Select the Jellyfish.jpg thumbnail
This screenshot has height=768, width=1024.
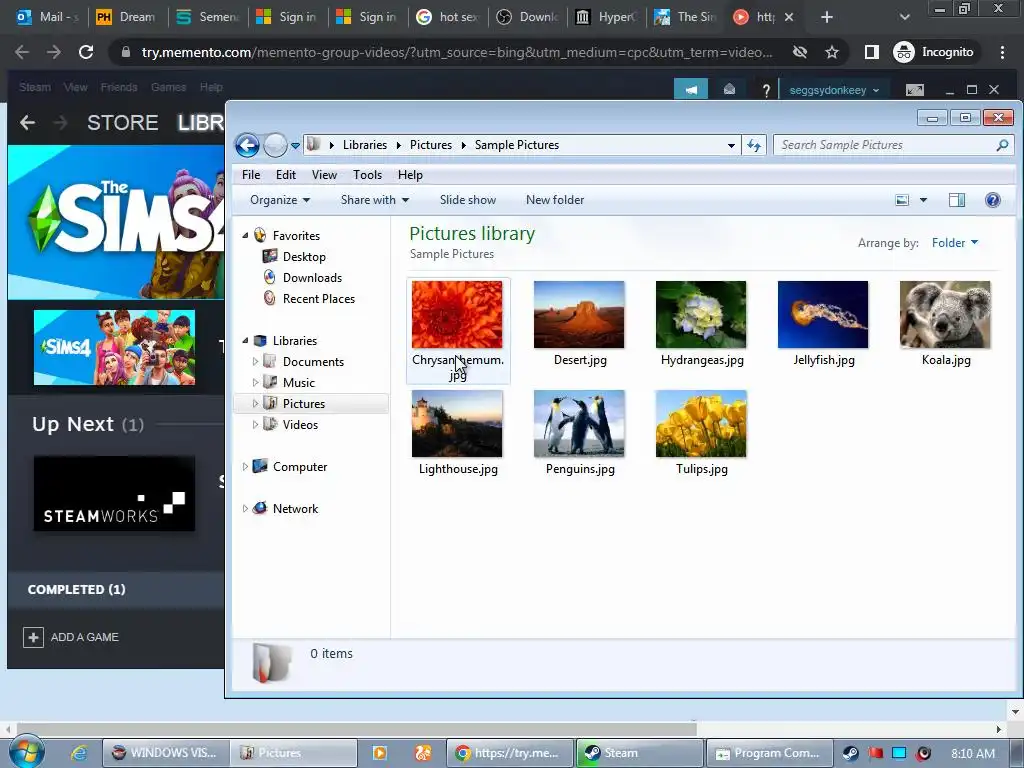coord(823,315)
